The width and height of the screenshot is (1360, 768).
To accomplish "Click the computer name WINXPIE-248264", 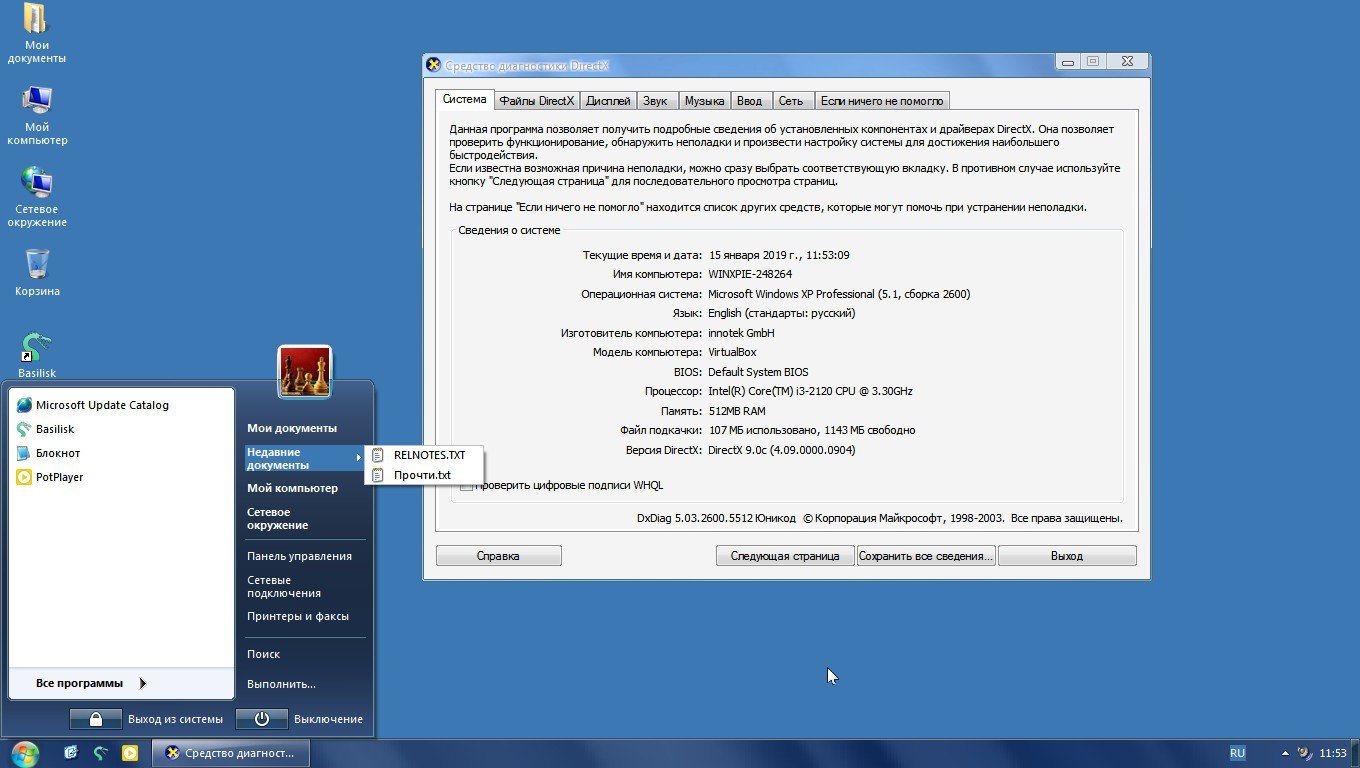I will [750, 274].
